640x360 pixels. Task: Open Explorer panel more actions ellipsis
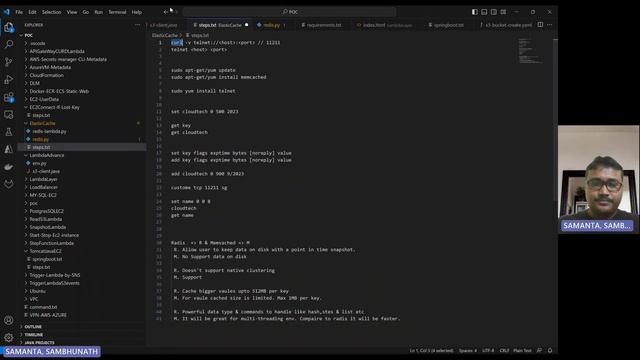(x=137, y=25)
